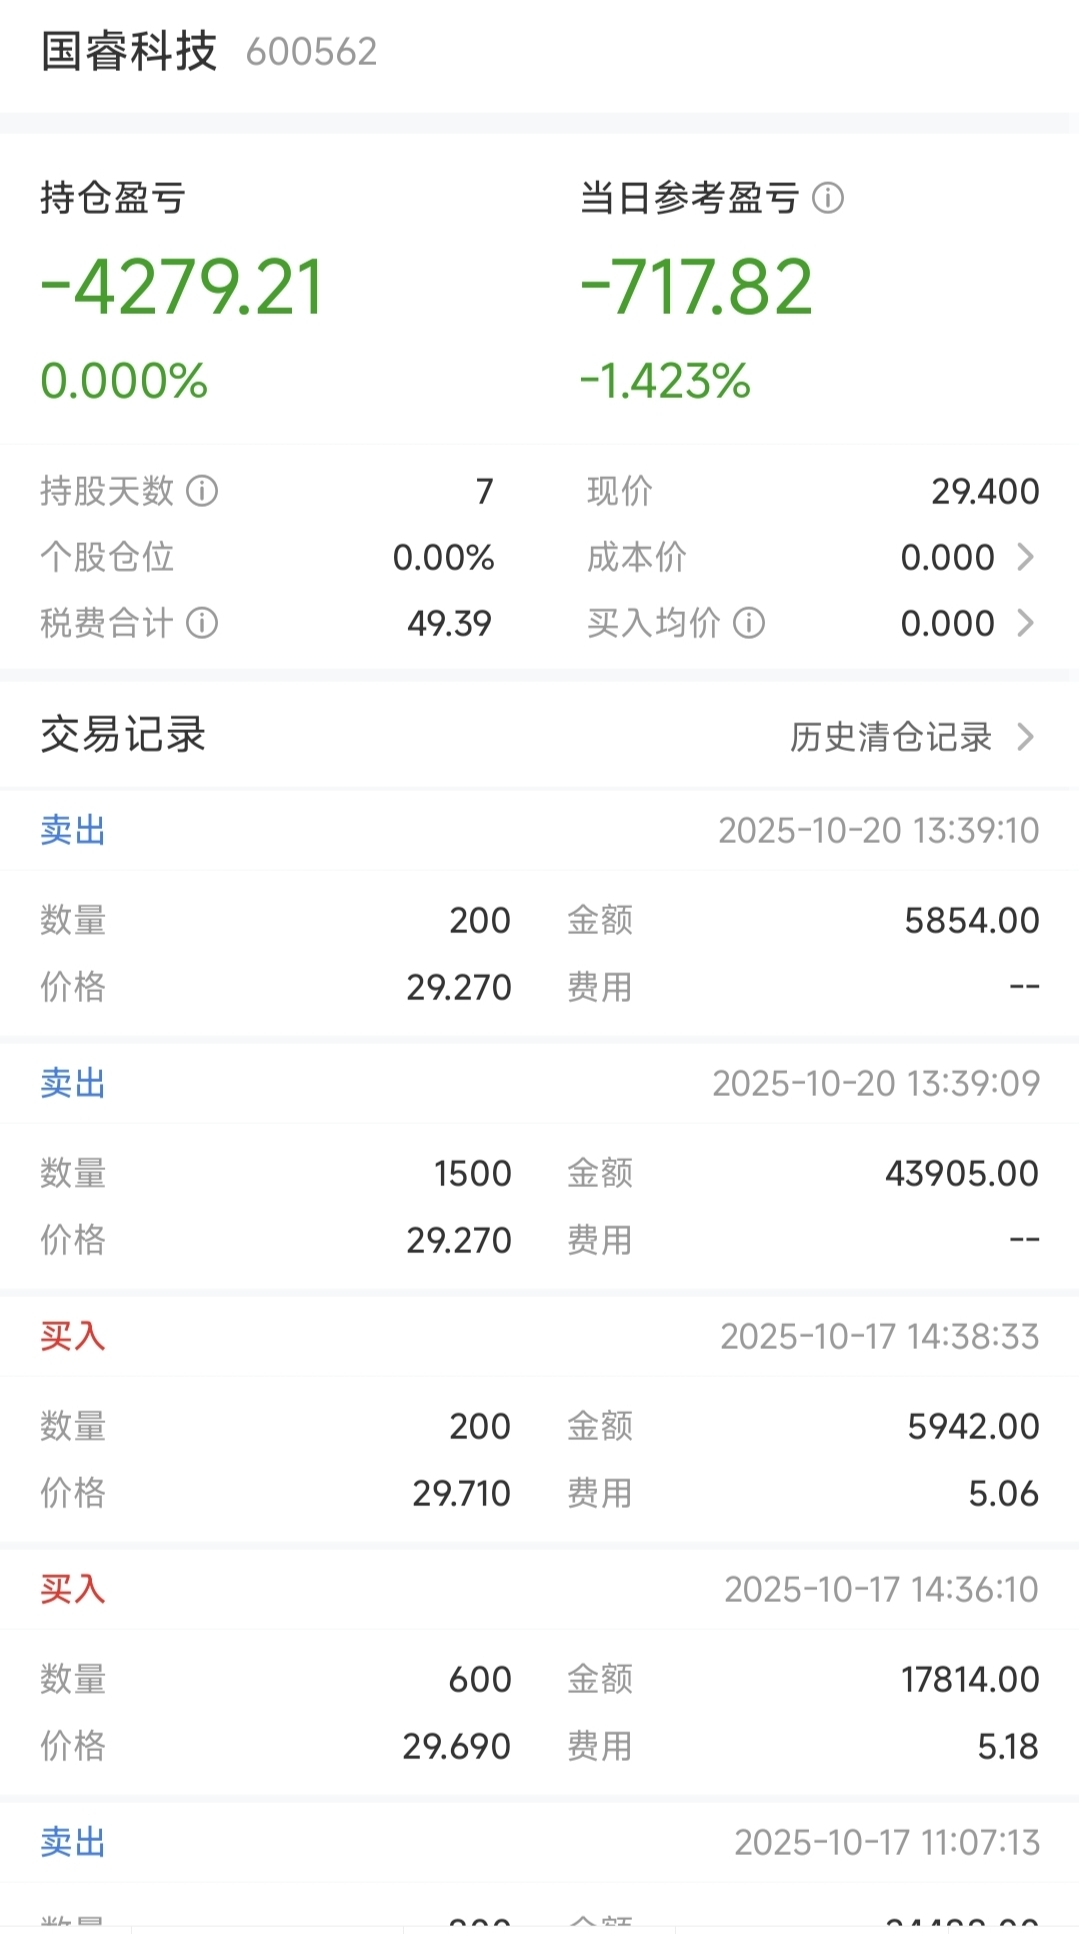
Task: Tap info icon next to 买入均价
Action: coord(749,623)
